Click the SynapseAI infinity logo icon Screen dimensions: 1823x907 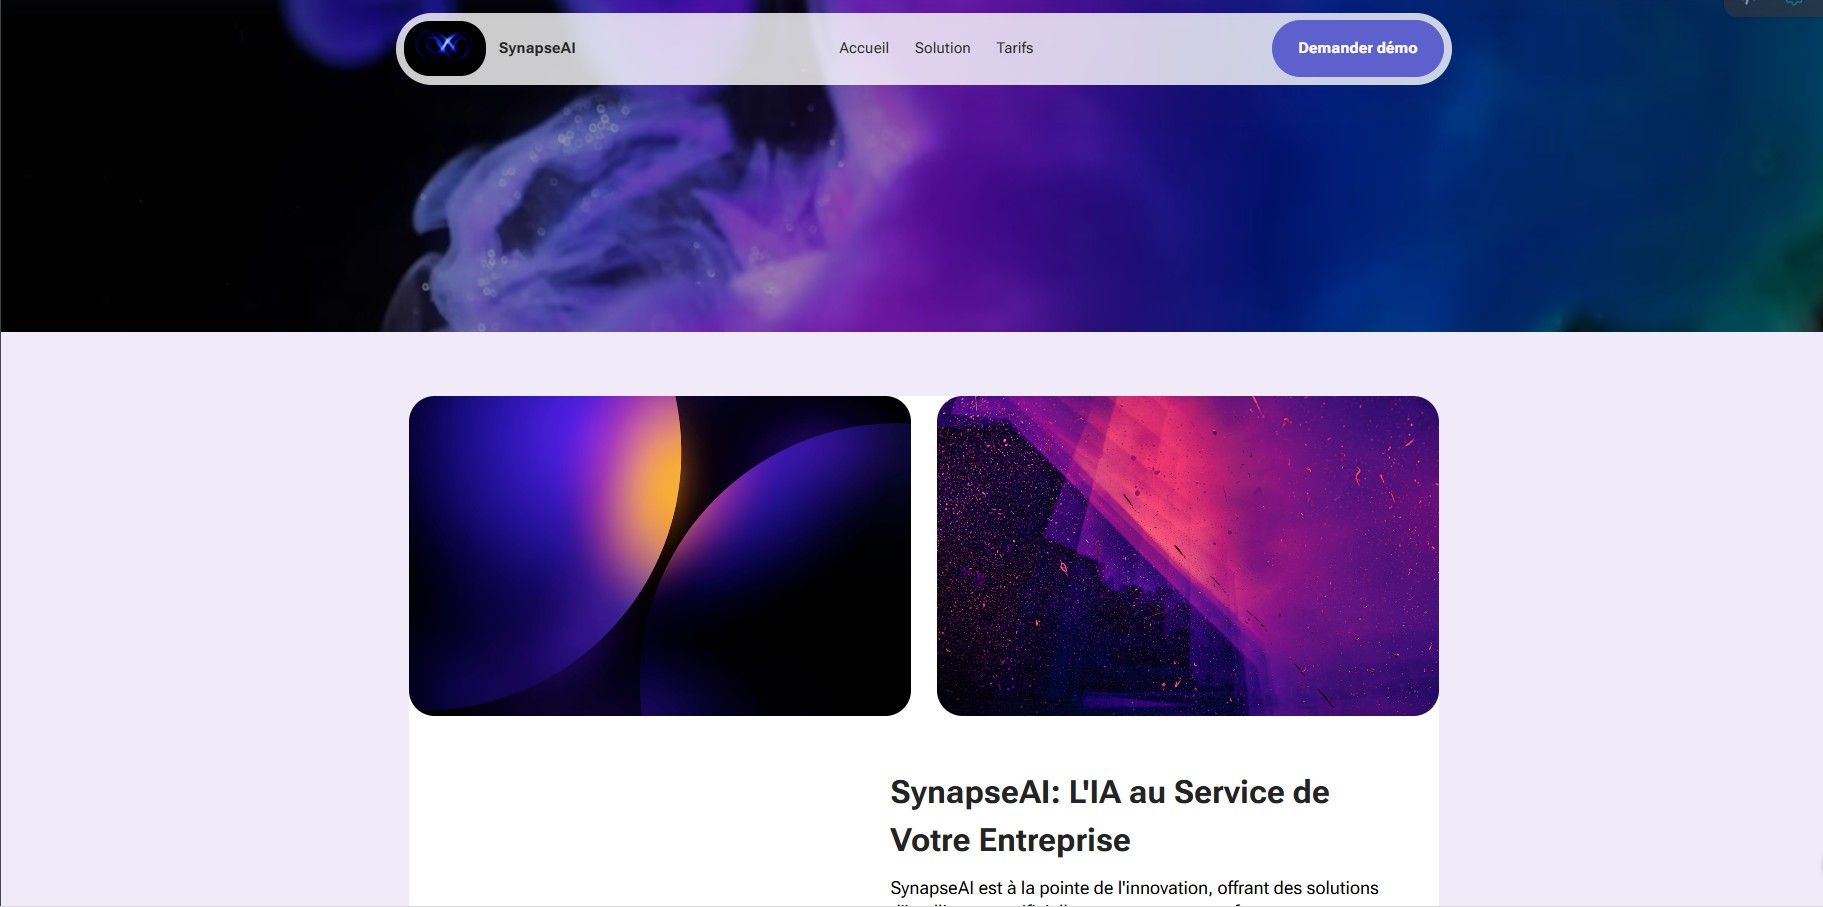tap(445, 48)
